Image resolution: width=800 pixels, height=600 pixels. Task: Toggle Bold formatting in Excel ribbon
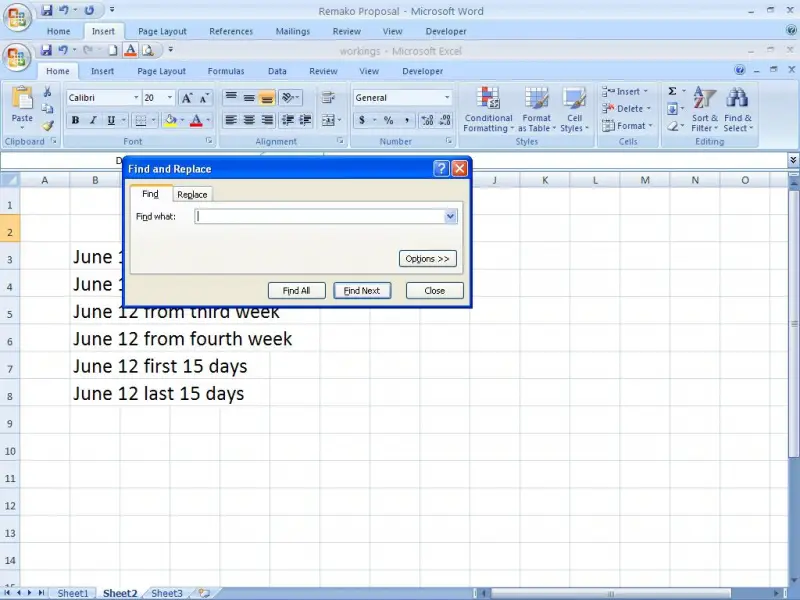[75, 121]
